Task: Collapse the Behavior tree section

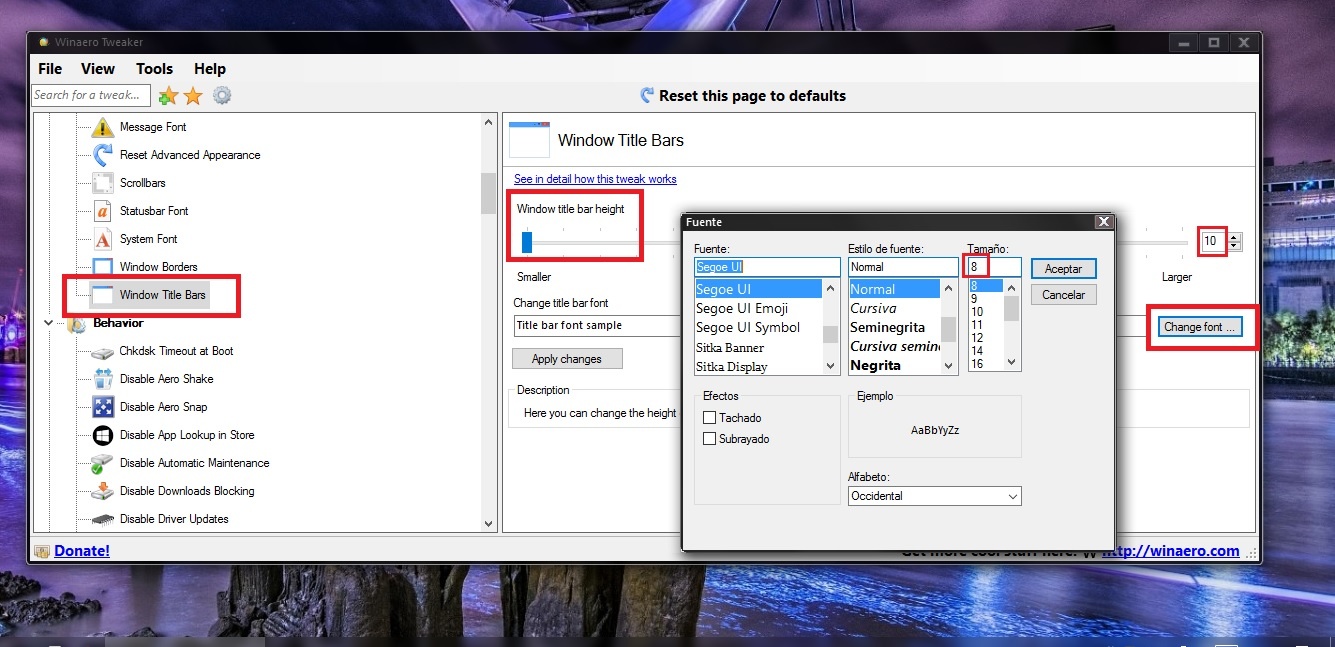Action: (49, 323)
